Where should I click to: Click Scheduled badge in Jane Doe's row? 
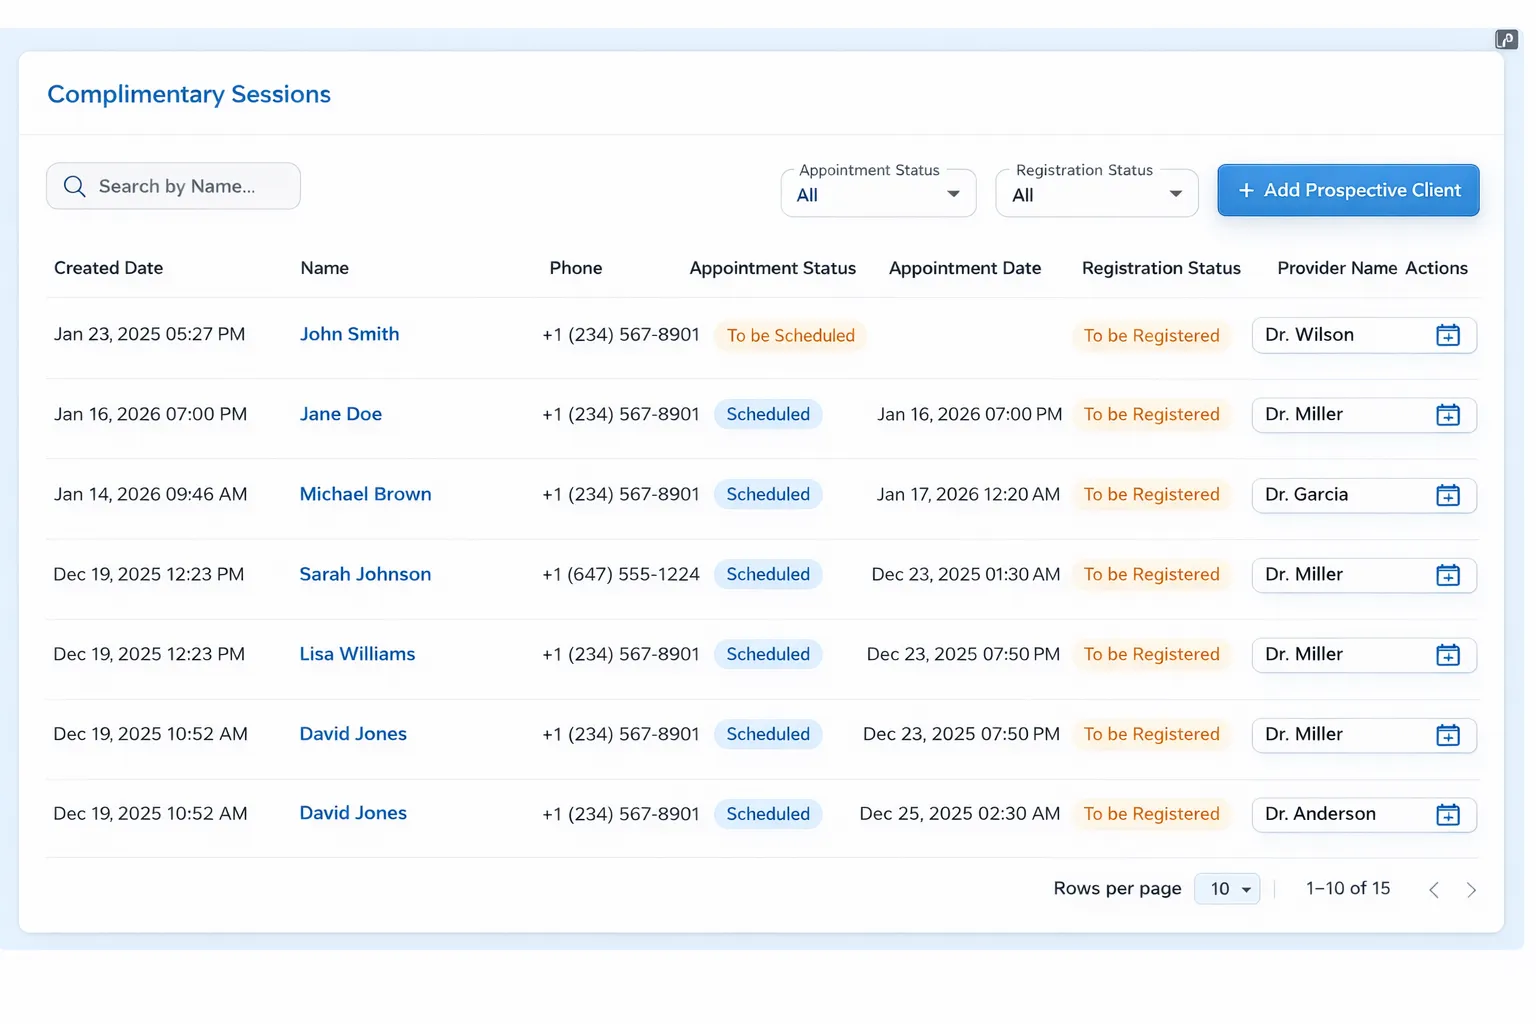click(x=768, y=414)
